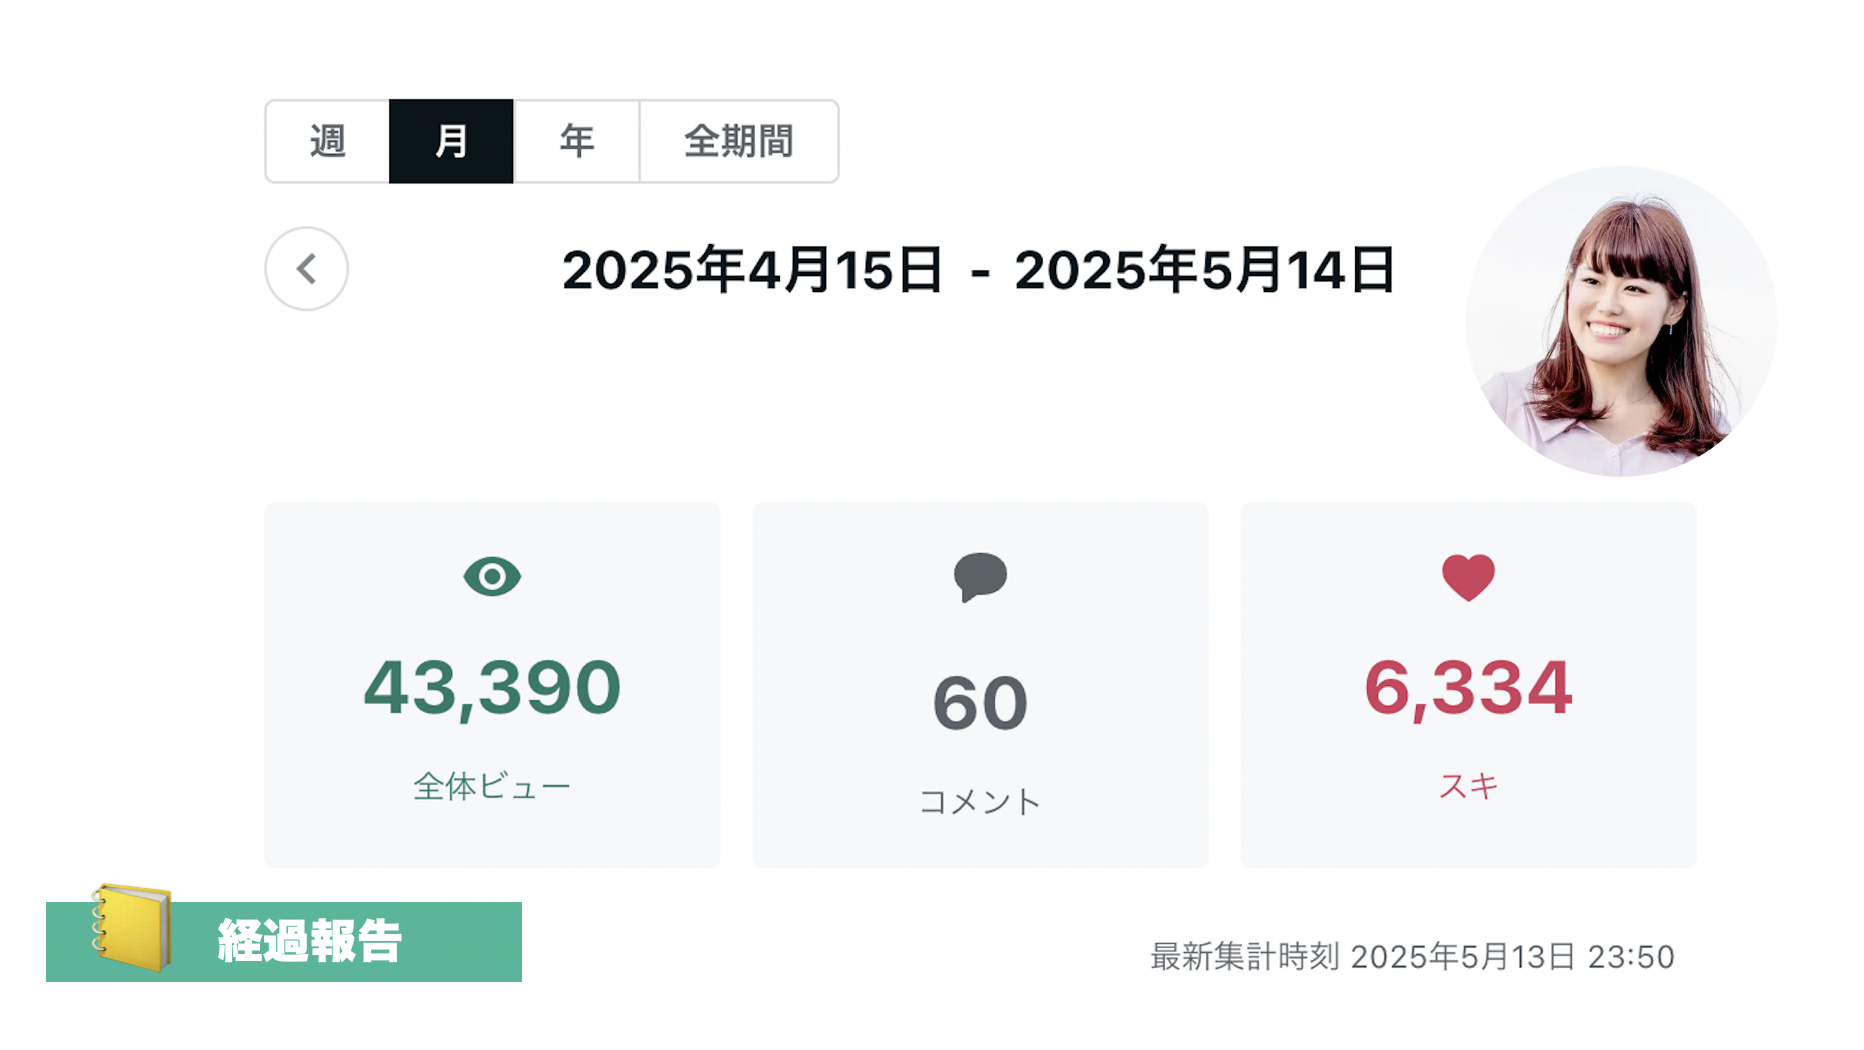The width and height of the screenshot is (1864, 1050).
Task: Switch to the 週 tab
Action: coord(327,141)
